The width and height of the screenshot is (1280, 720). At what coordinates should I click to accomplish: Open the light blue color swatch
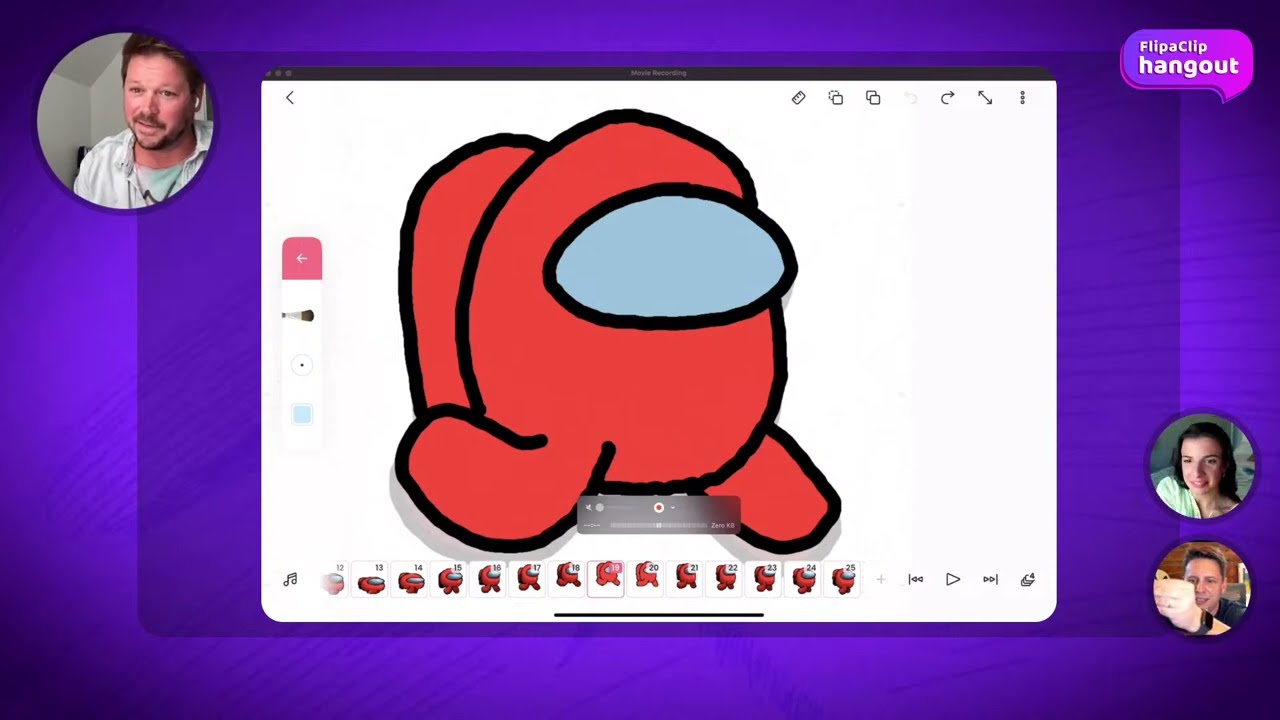click(x=302, y=415)
